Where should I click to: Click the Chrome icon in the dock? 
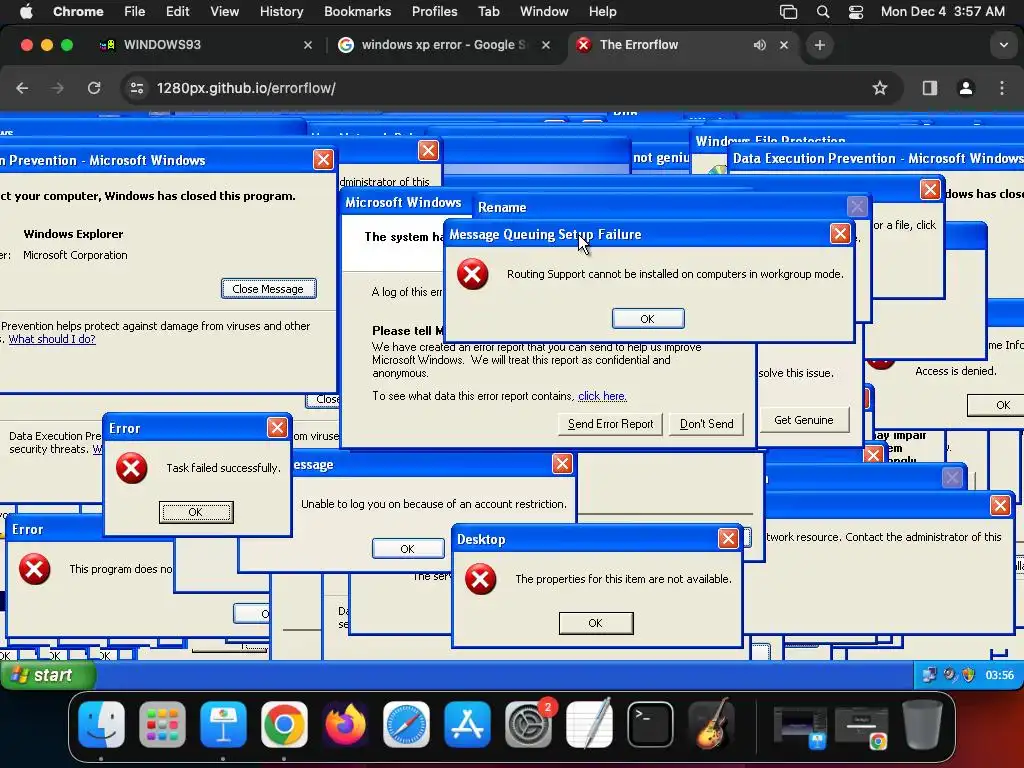284,724
